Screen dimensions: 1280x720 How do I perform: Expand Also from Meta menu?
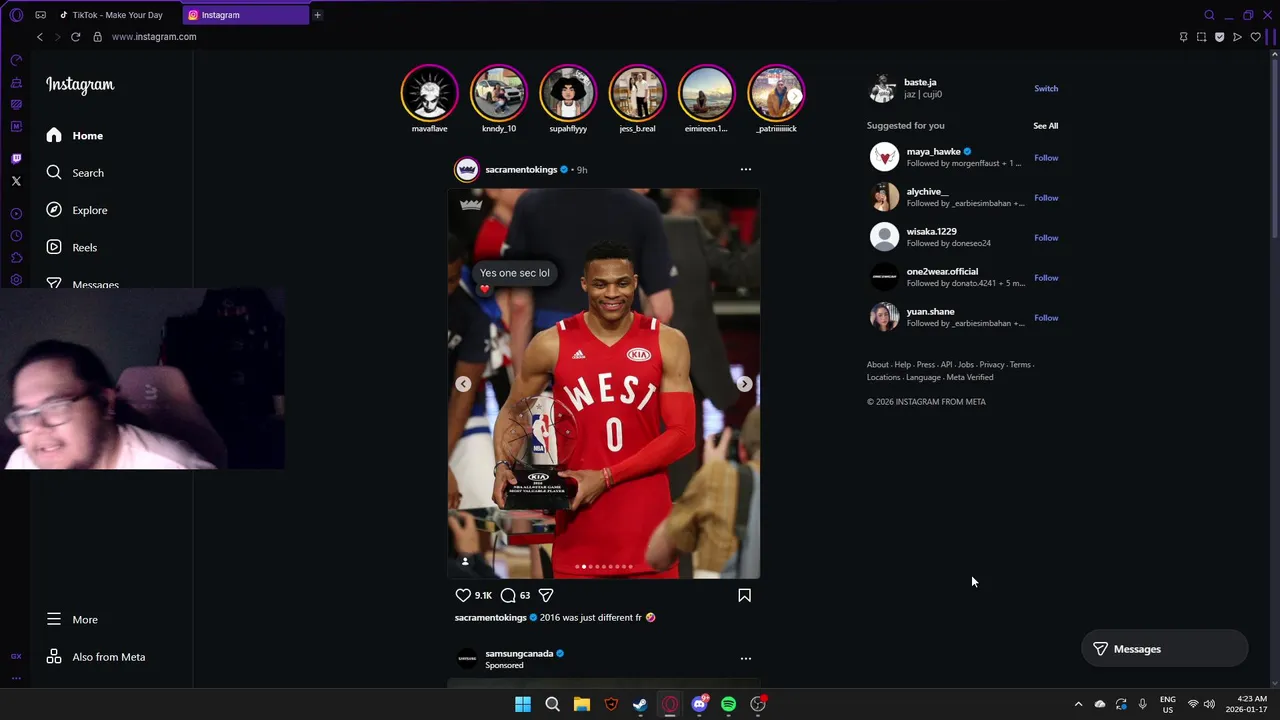tap(96, 657)
